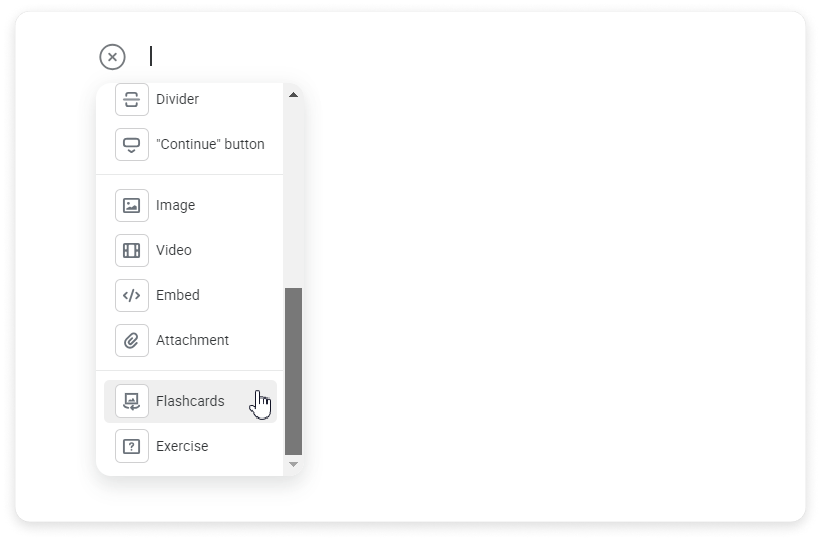
Task: Insert an Exercise block
Action: (182, 447)
